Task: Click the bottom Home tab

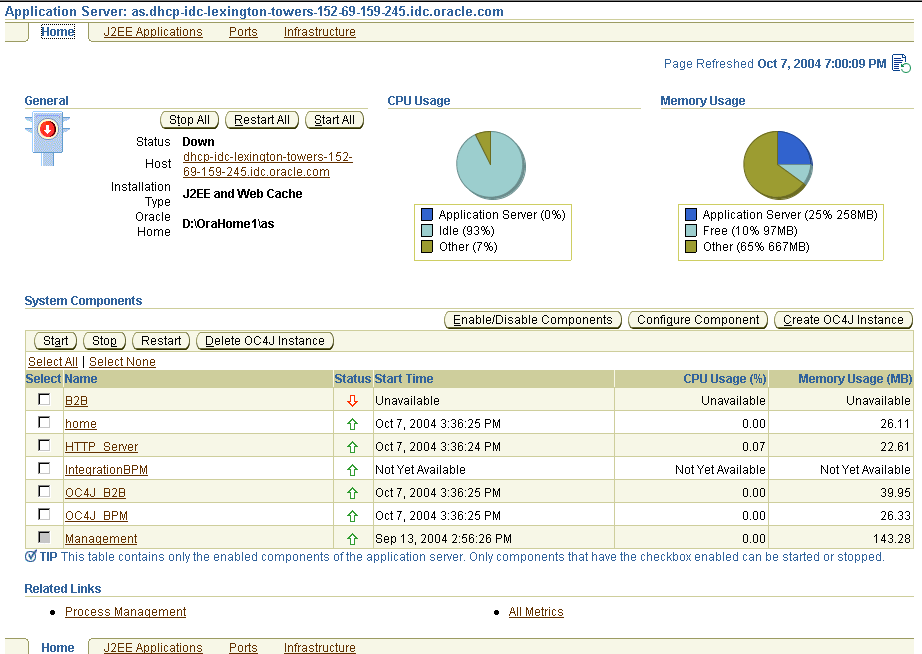Action: pyautogui.click(x=58, y=647)
